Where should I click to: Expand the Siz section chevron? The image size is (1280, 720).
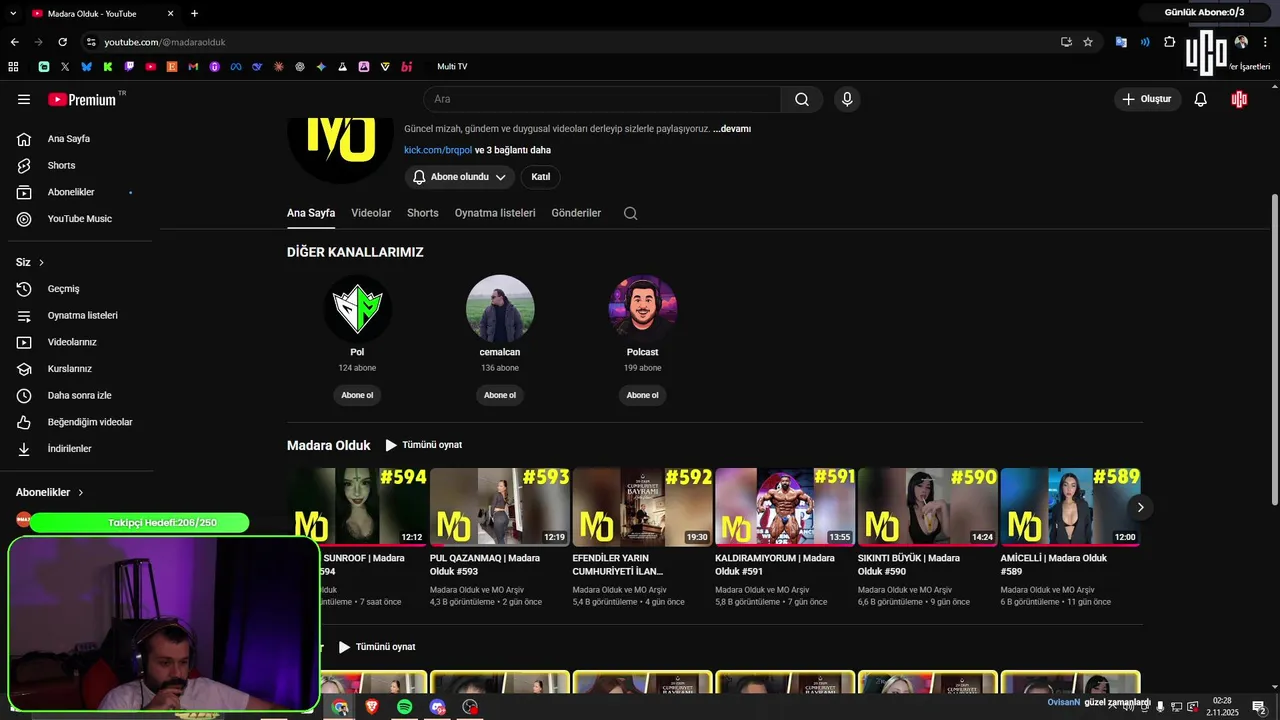[x=41, y=262]
